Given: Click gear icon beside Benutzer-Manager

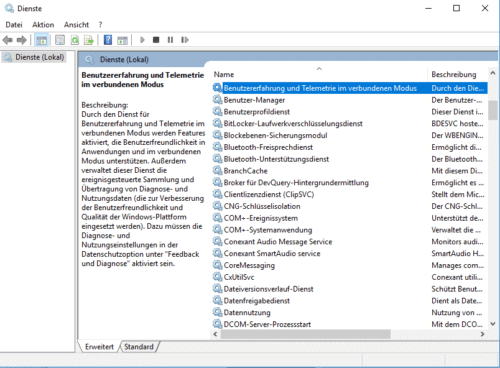Looking at the screenshot, I should 217,100.
